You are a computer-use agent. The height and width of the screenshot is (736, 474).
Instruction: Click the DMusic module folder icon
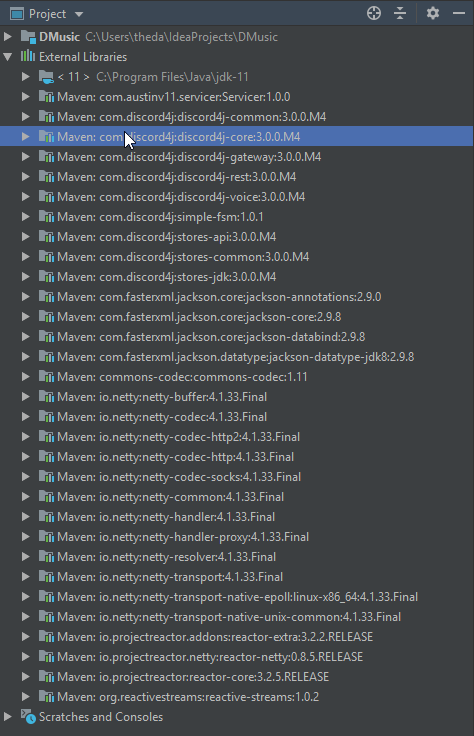pyautogui.click(x=28, y=37)
